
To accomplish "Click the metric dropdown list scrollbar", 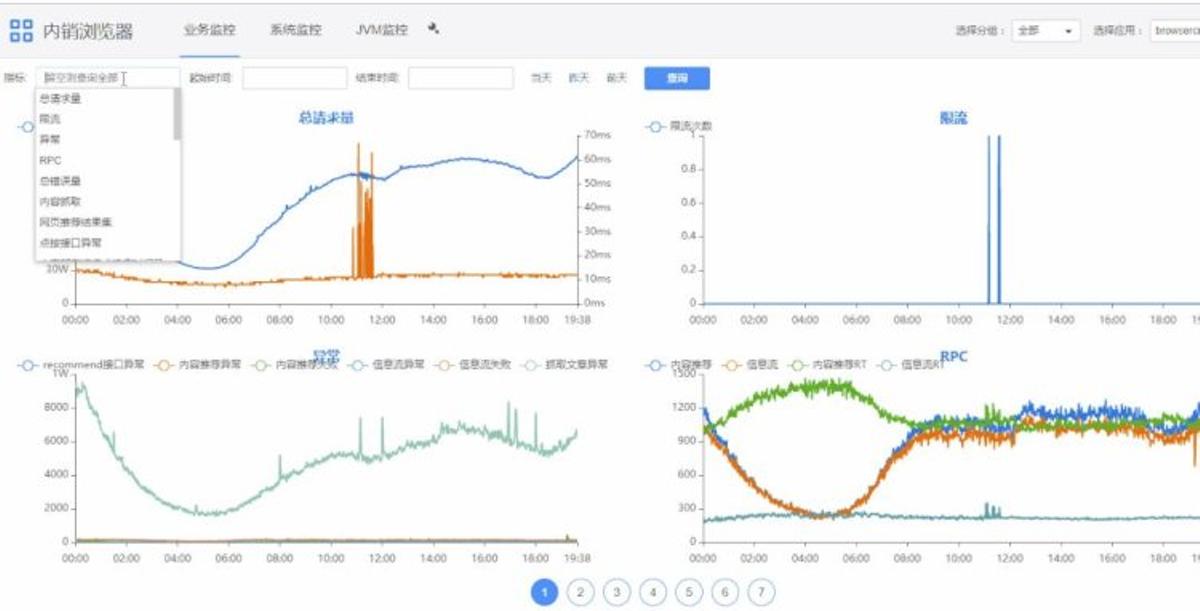I will pyautogui.click(x=177, y=114).
